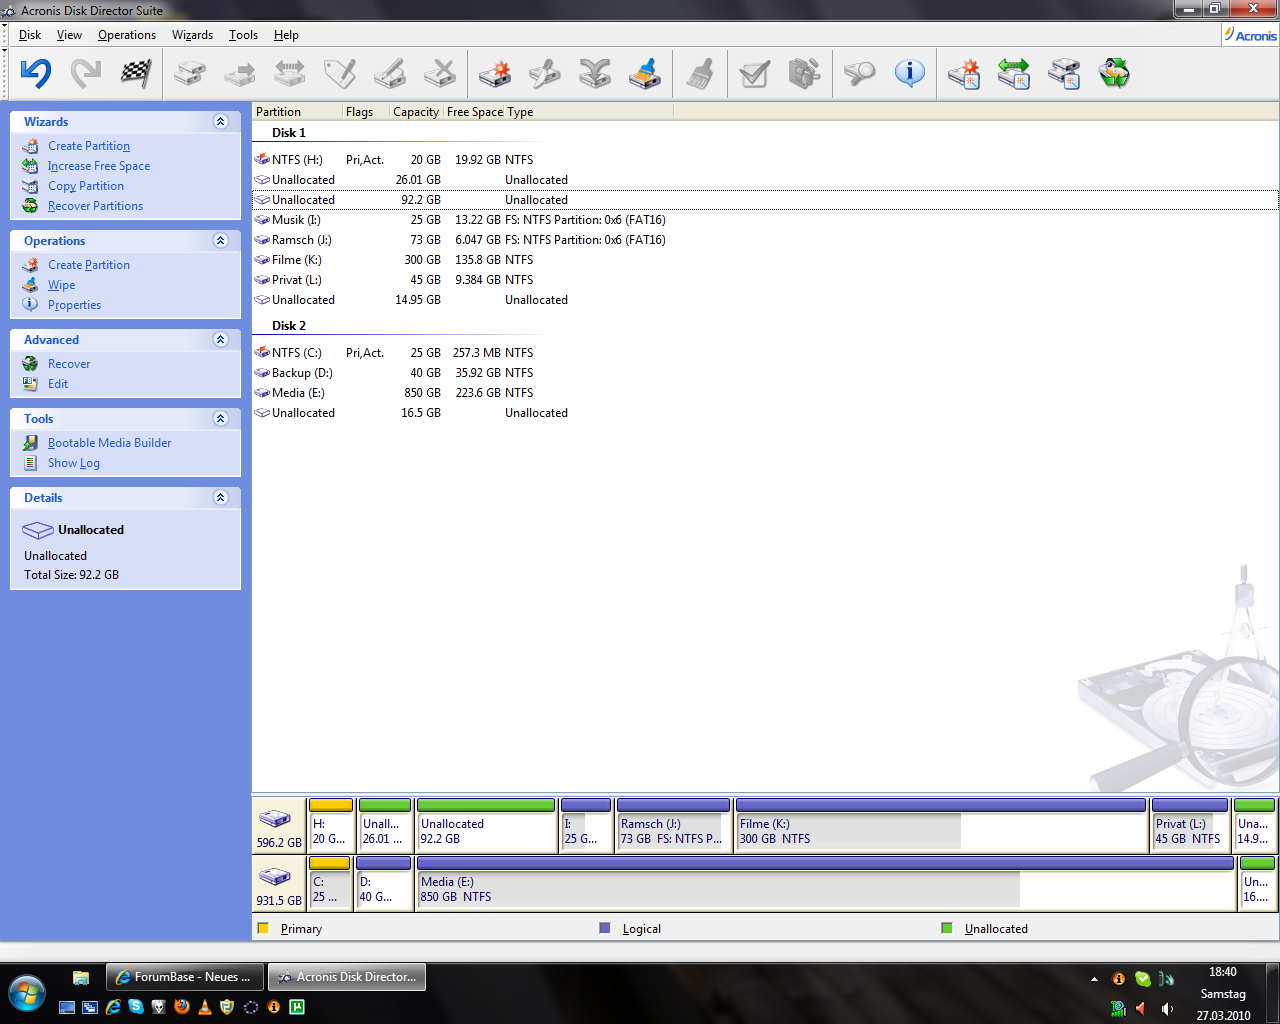Select the Musik (I:) partition row
Image resolution: width=1280 pixels, height=1024 pixels.
pyautogui.click(x=765, y=220)
